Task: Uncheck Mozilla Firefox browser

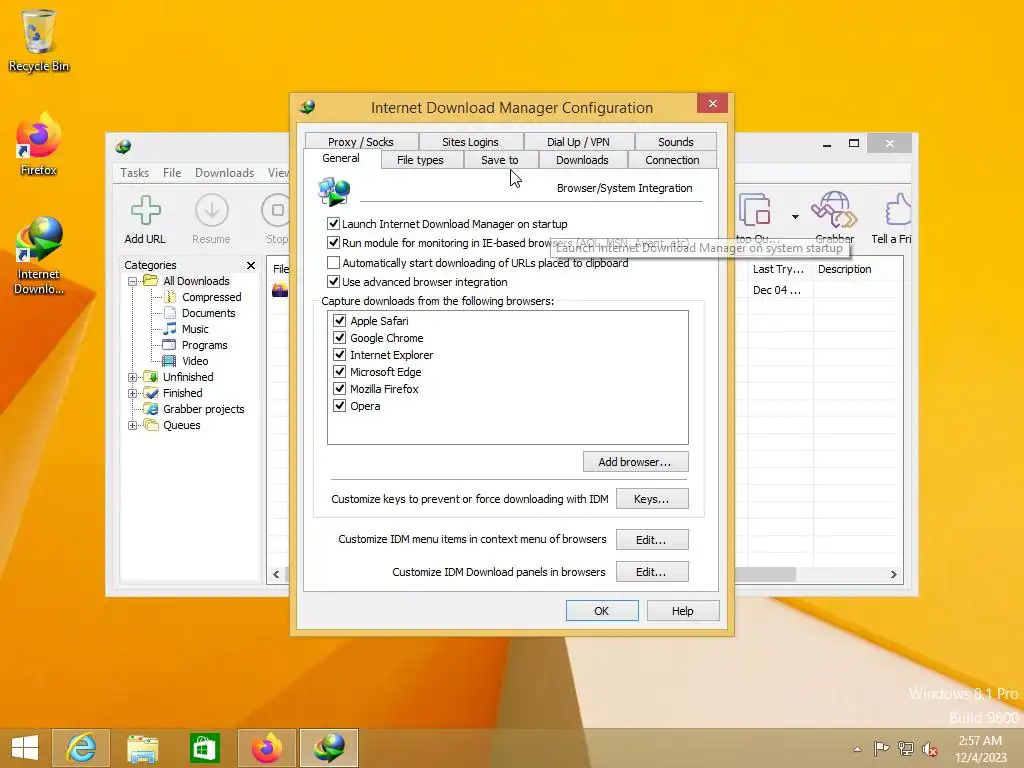Action: [340, 389]
